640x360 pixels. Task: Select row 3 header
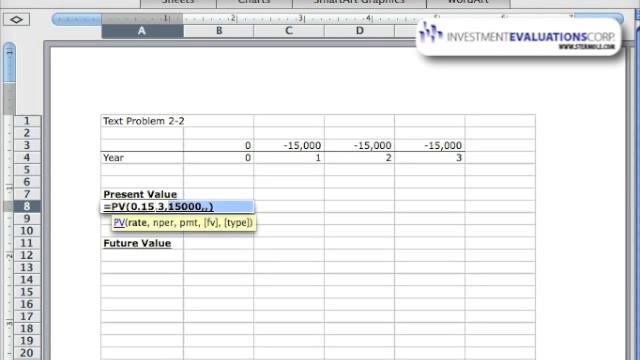point(27,145)
